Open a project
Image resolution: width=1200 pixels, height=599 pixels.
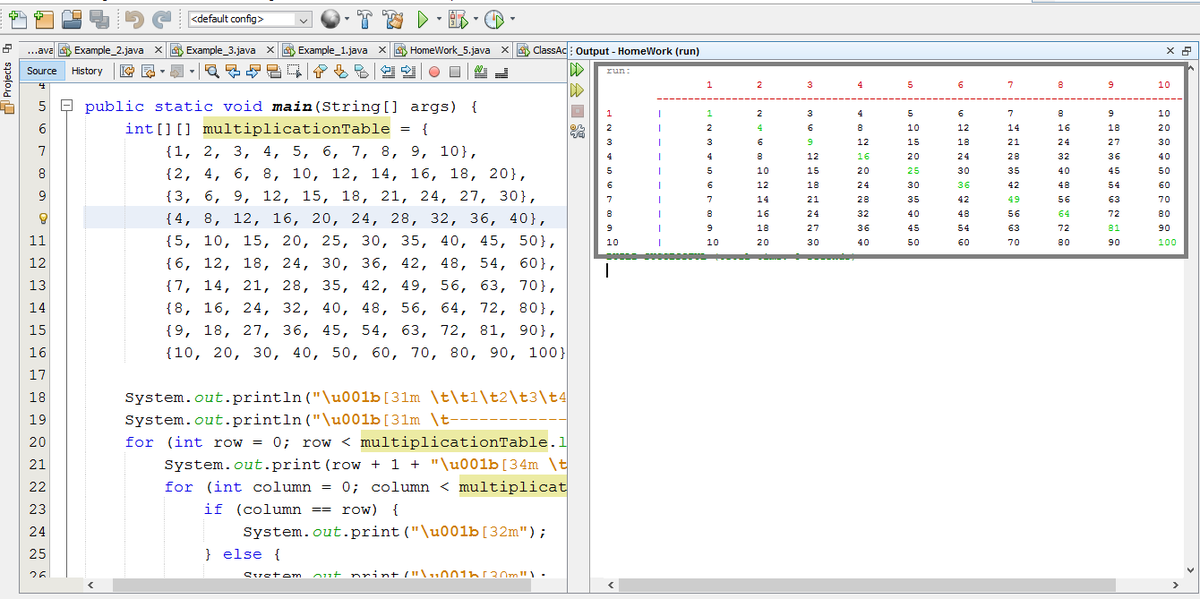pos(71,18)
